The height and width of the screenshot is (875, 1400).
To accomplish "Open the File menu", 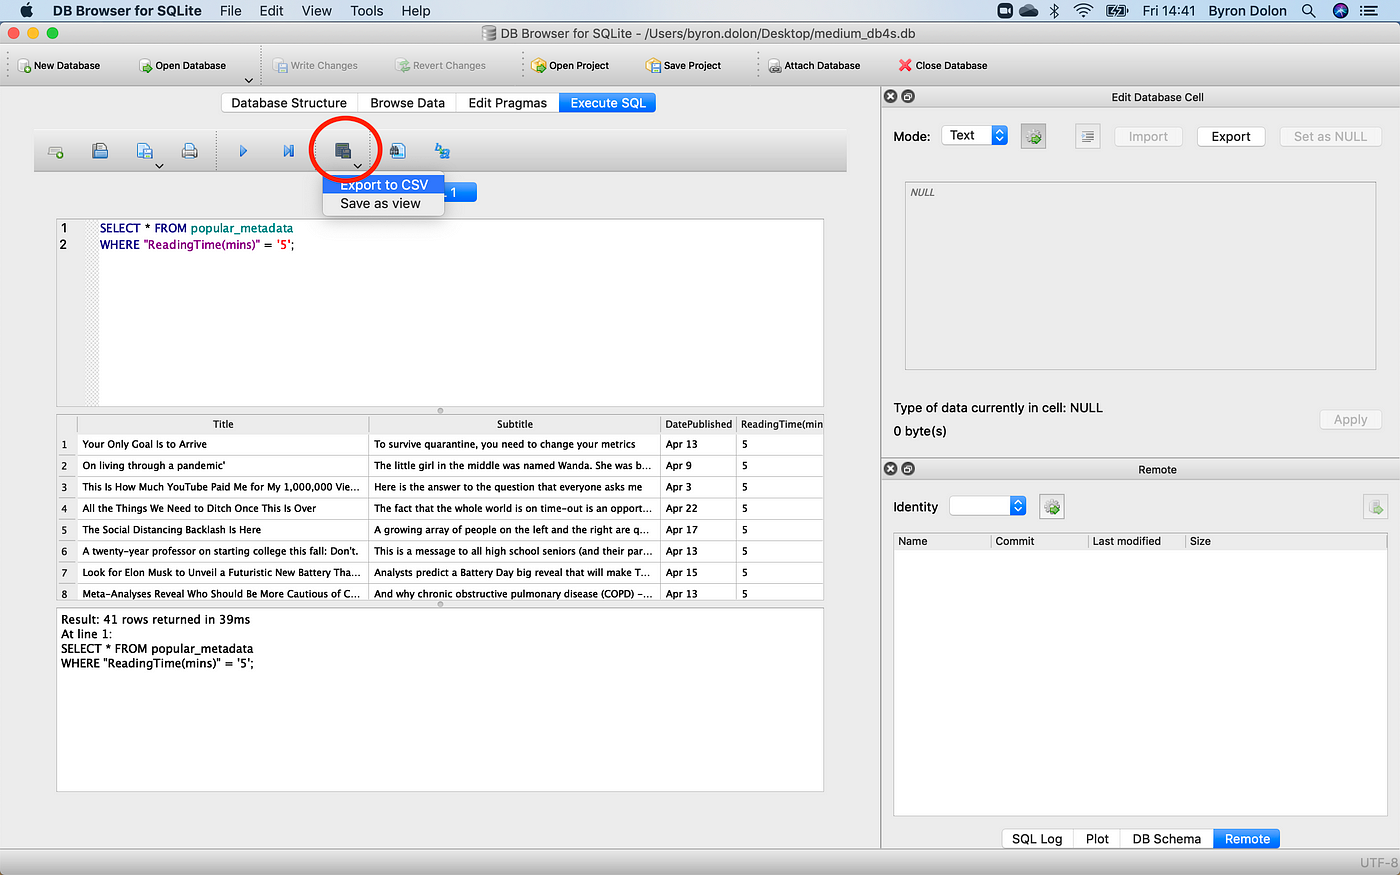I will [x=230, y=11].
